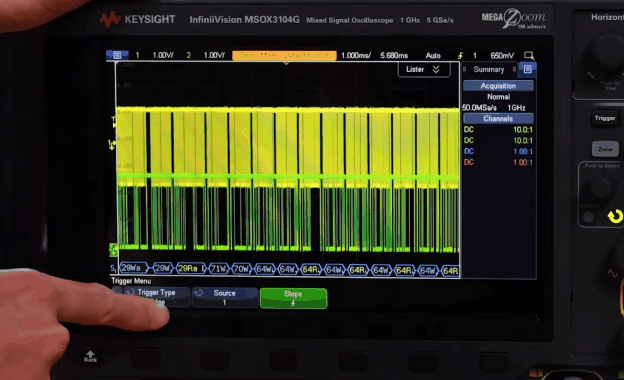This screenshot has height=380, width=624.
Task: Tap the zoom magnifier icon in status bar
Action: click(529, 55)
